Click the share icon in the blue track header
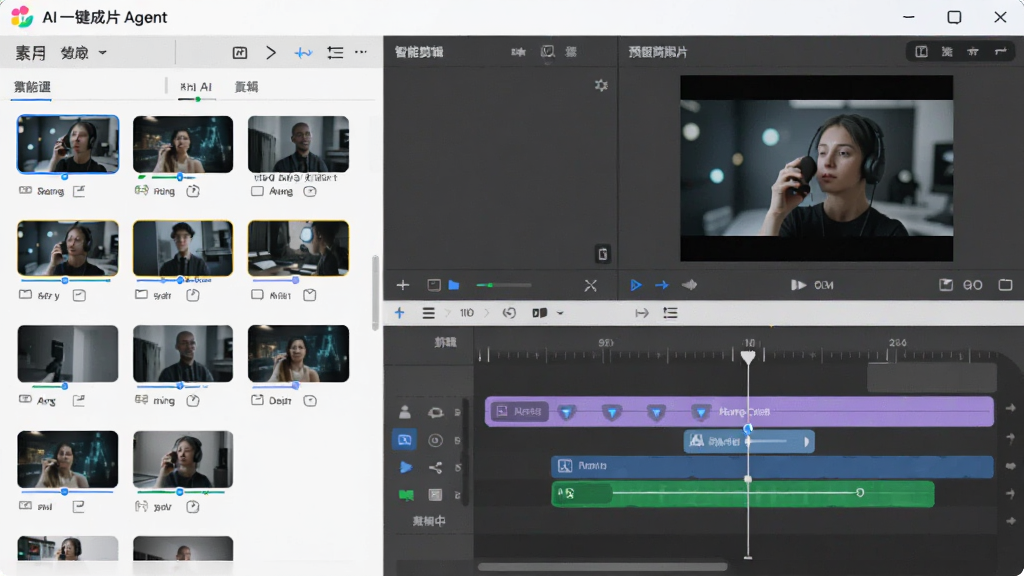The height and width of the screenshot is (576, 1024). tap(436, 467)
